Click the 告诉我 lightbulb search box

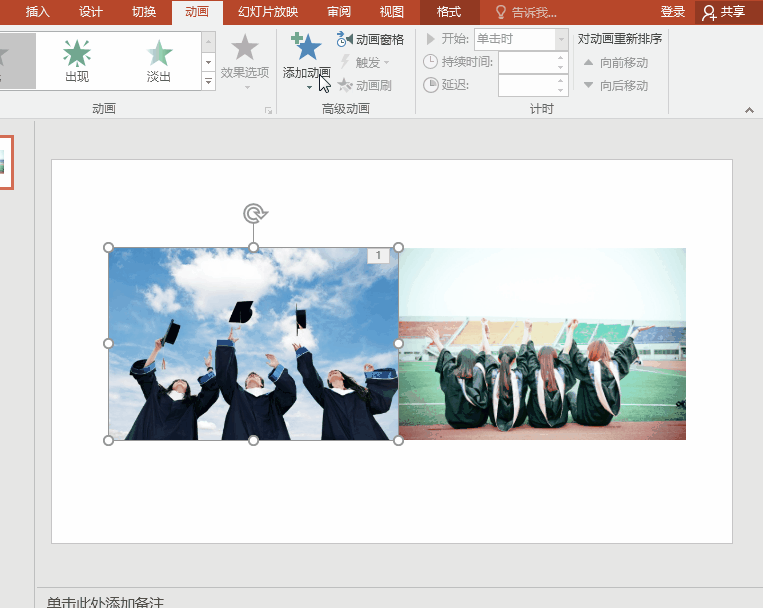(526, 12)
